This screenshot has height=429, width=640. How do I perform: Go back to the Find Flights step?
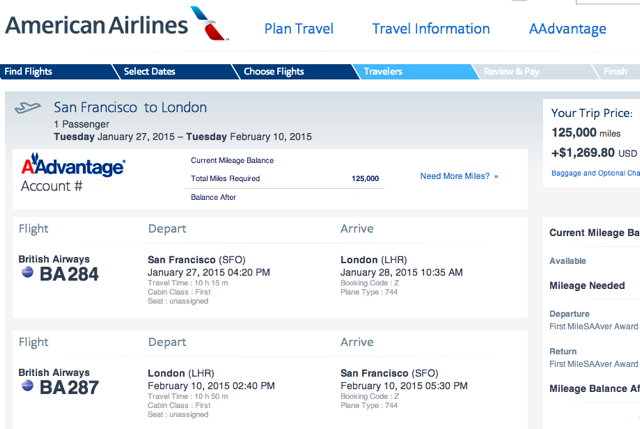pos(56,71)
